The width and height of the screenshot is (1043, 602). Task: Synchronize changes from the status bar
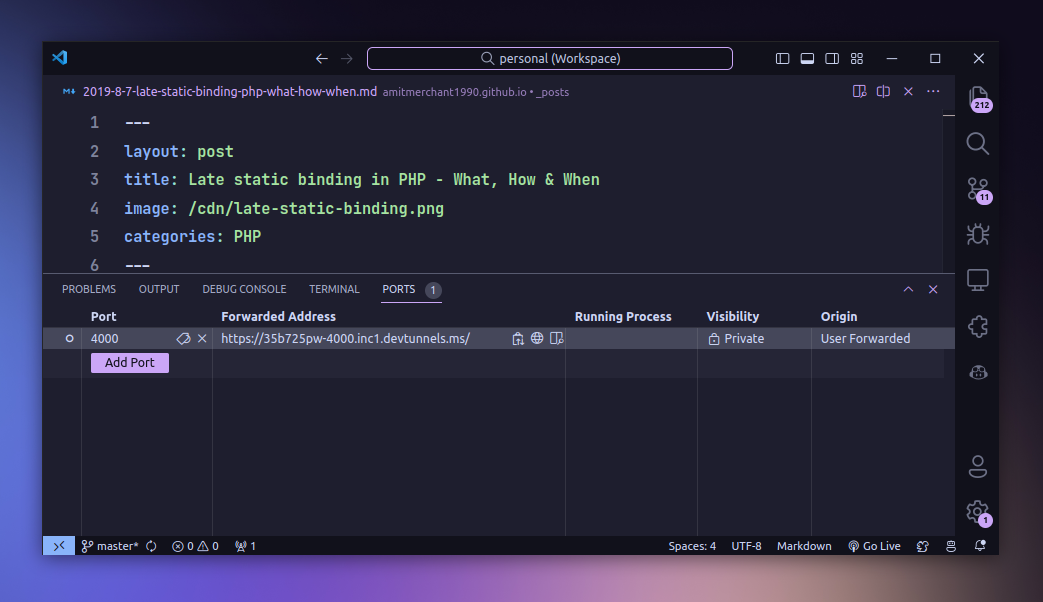pos(152,546)
